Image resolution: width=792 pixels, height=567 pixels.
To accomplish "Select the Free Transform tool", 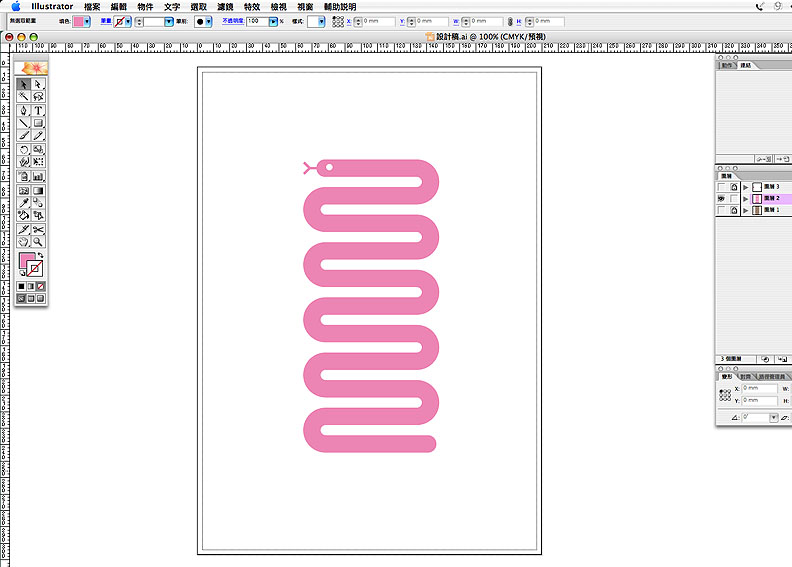I will (38, 162).
